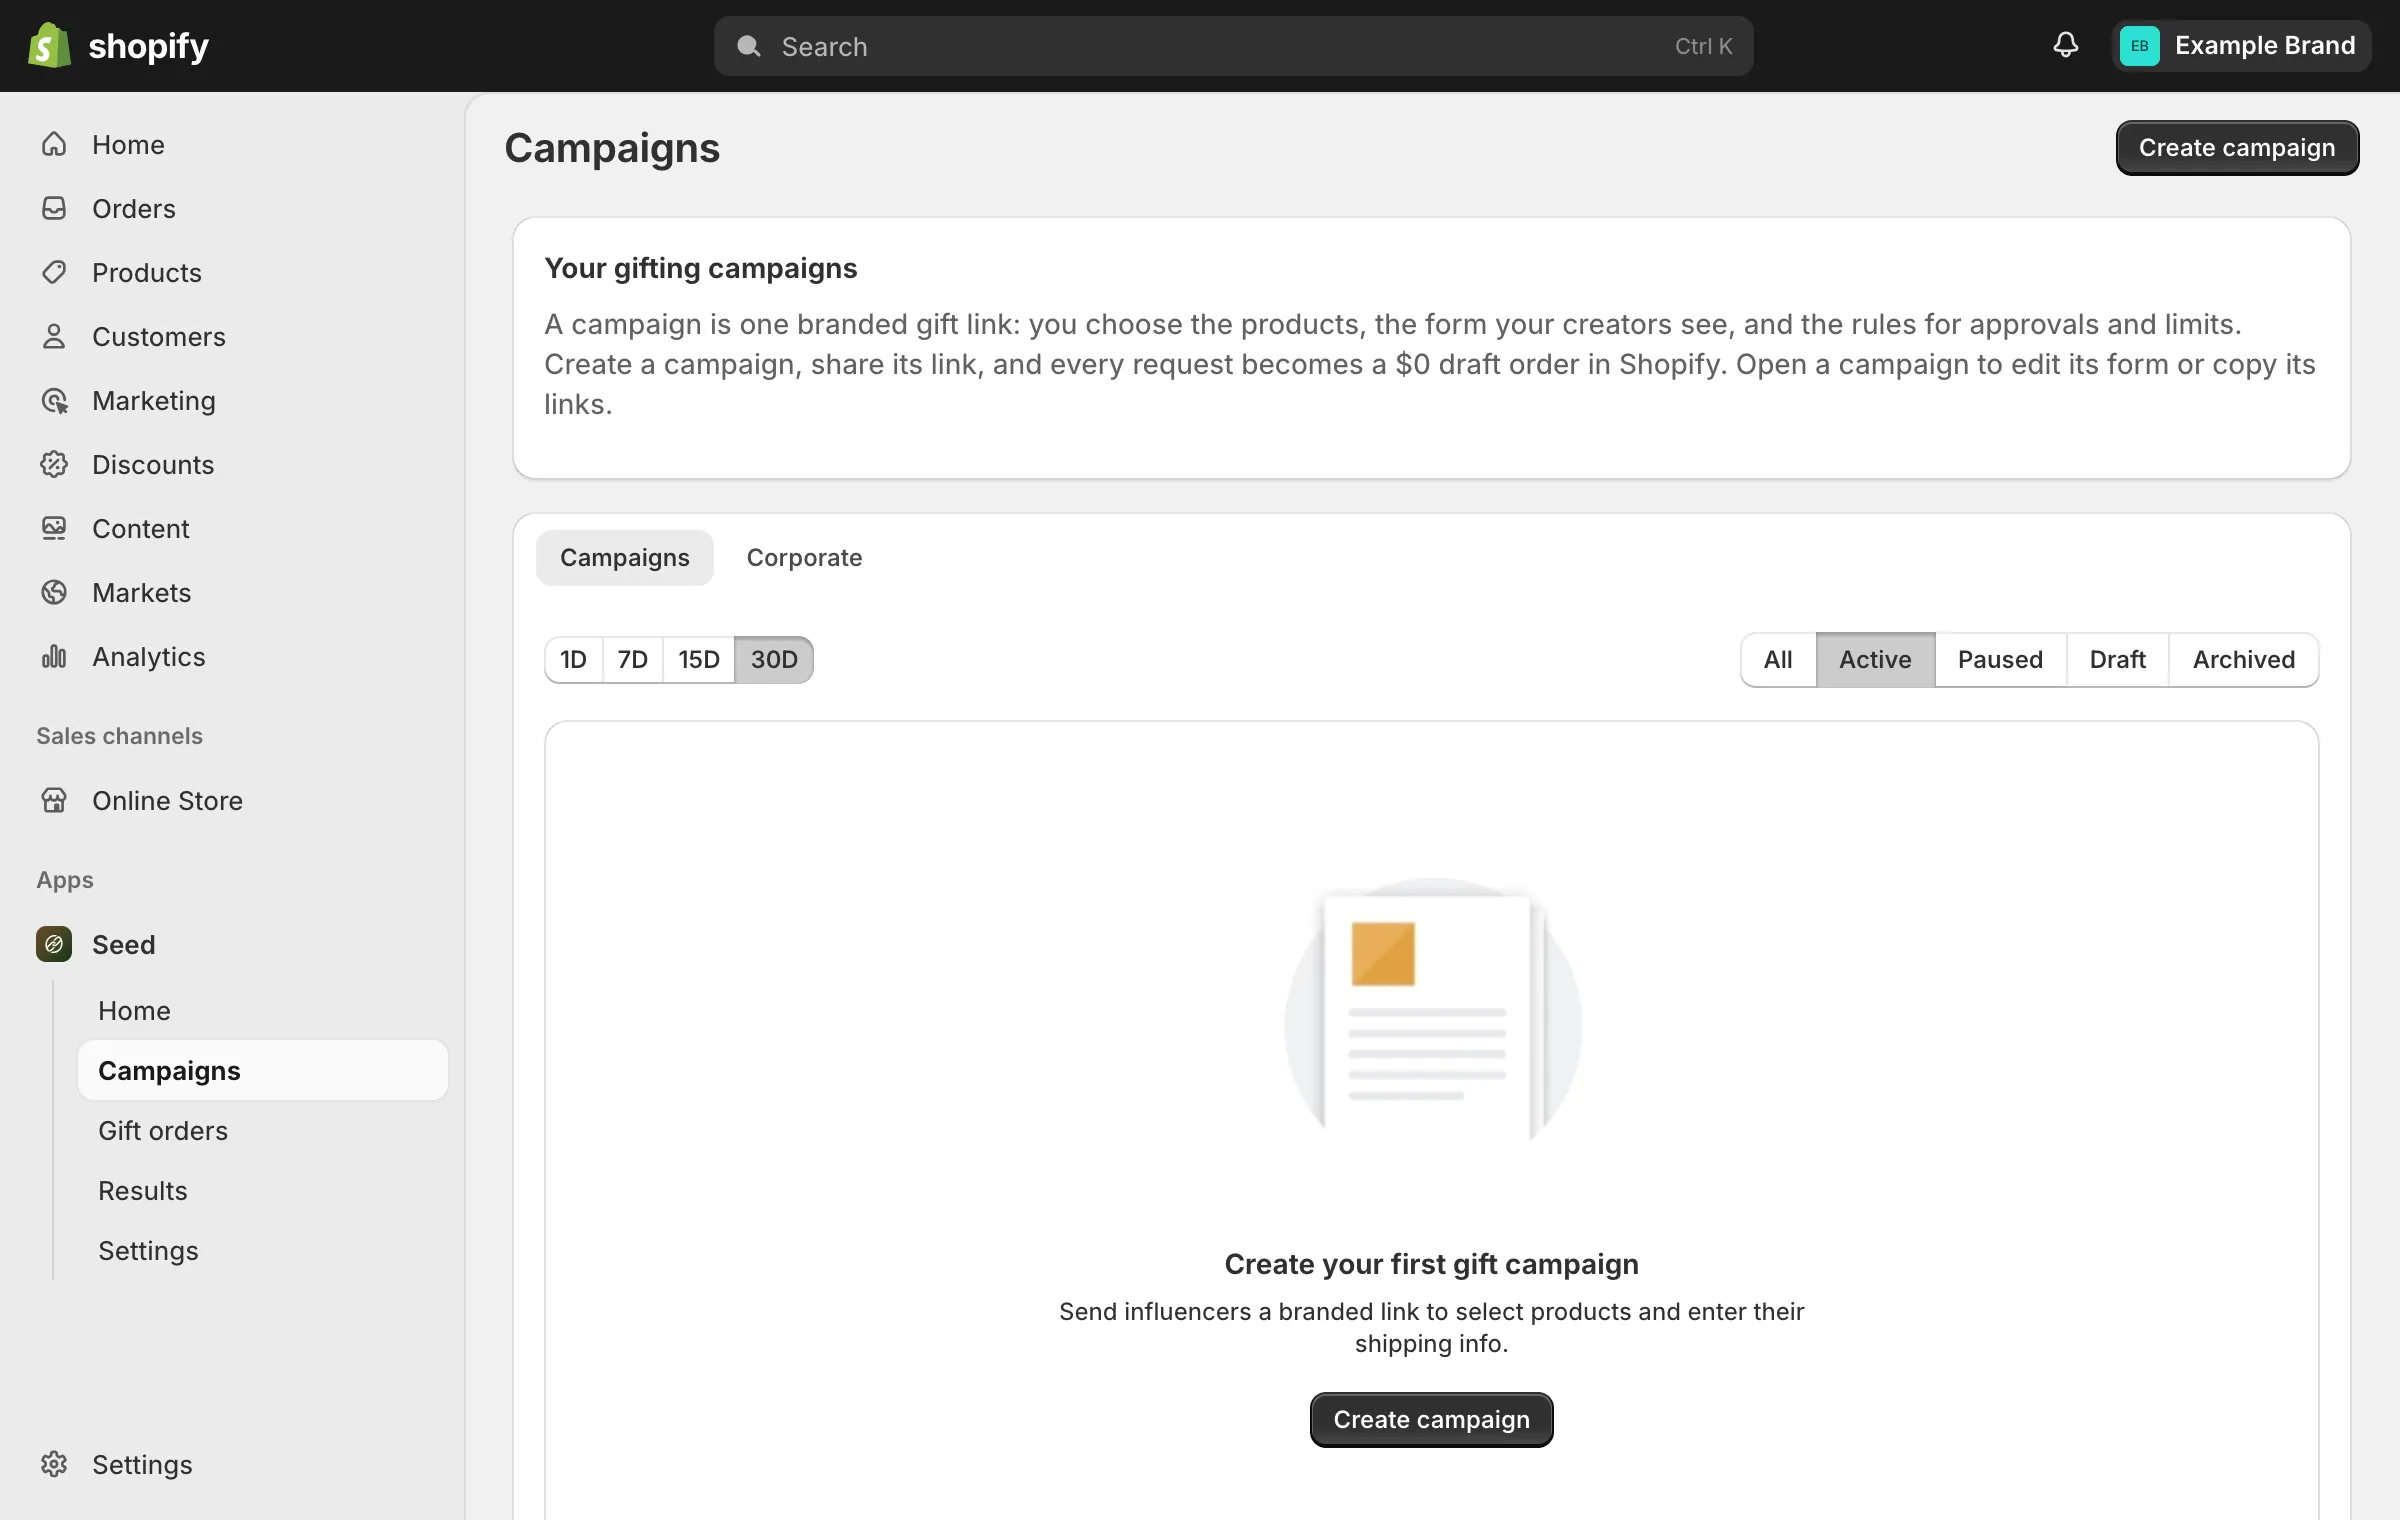2400x1520 pixels.
Task: Click the shopify wordmark
Action: pos(149,46)
